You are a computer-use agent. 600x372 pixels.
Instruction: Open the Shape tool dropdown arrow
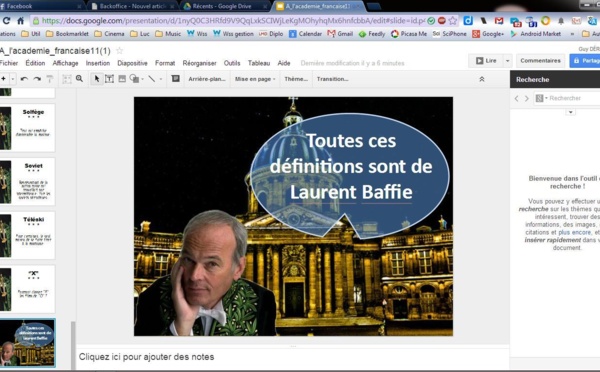pyautogui.click(x=142, y=79)
